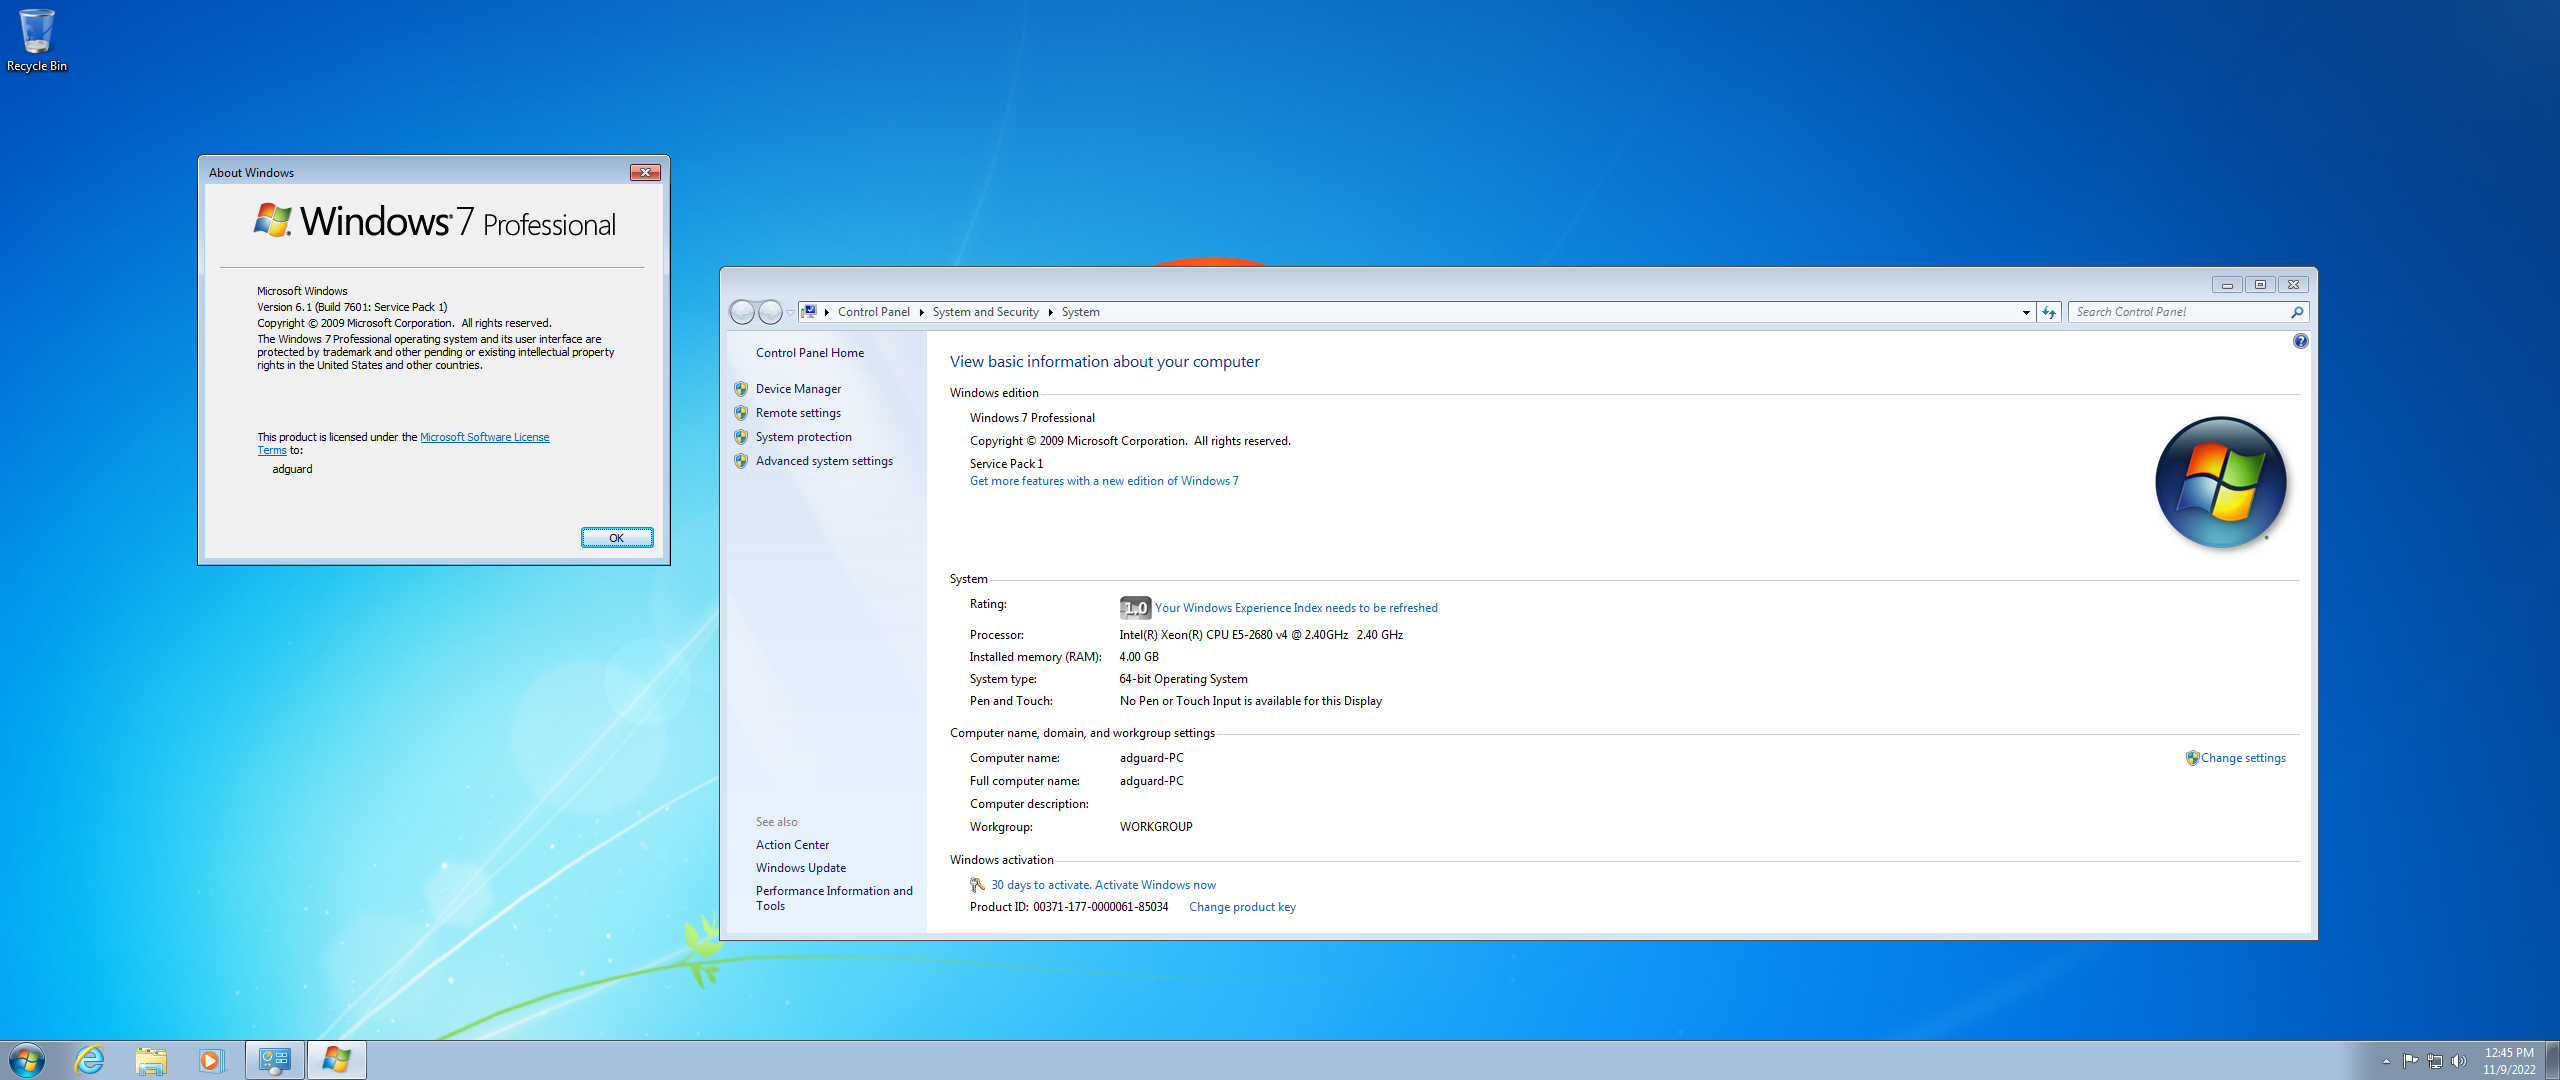Open the Recycle Bin desktop icon

(x=37, y=40)
